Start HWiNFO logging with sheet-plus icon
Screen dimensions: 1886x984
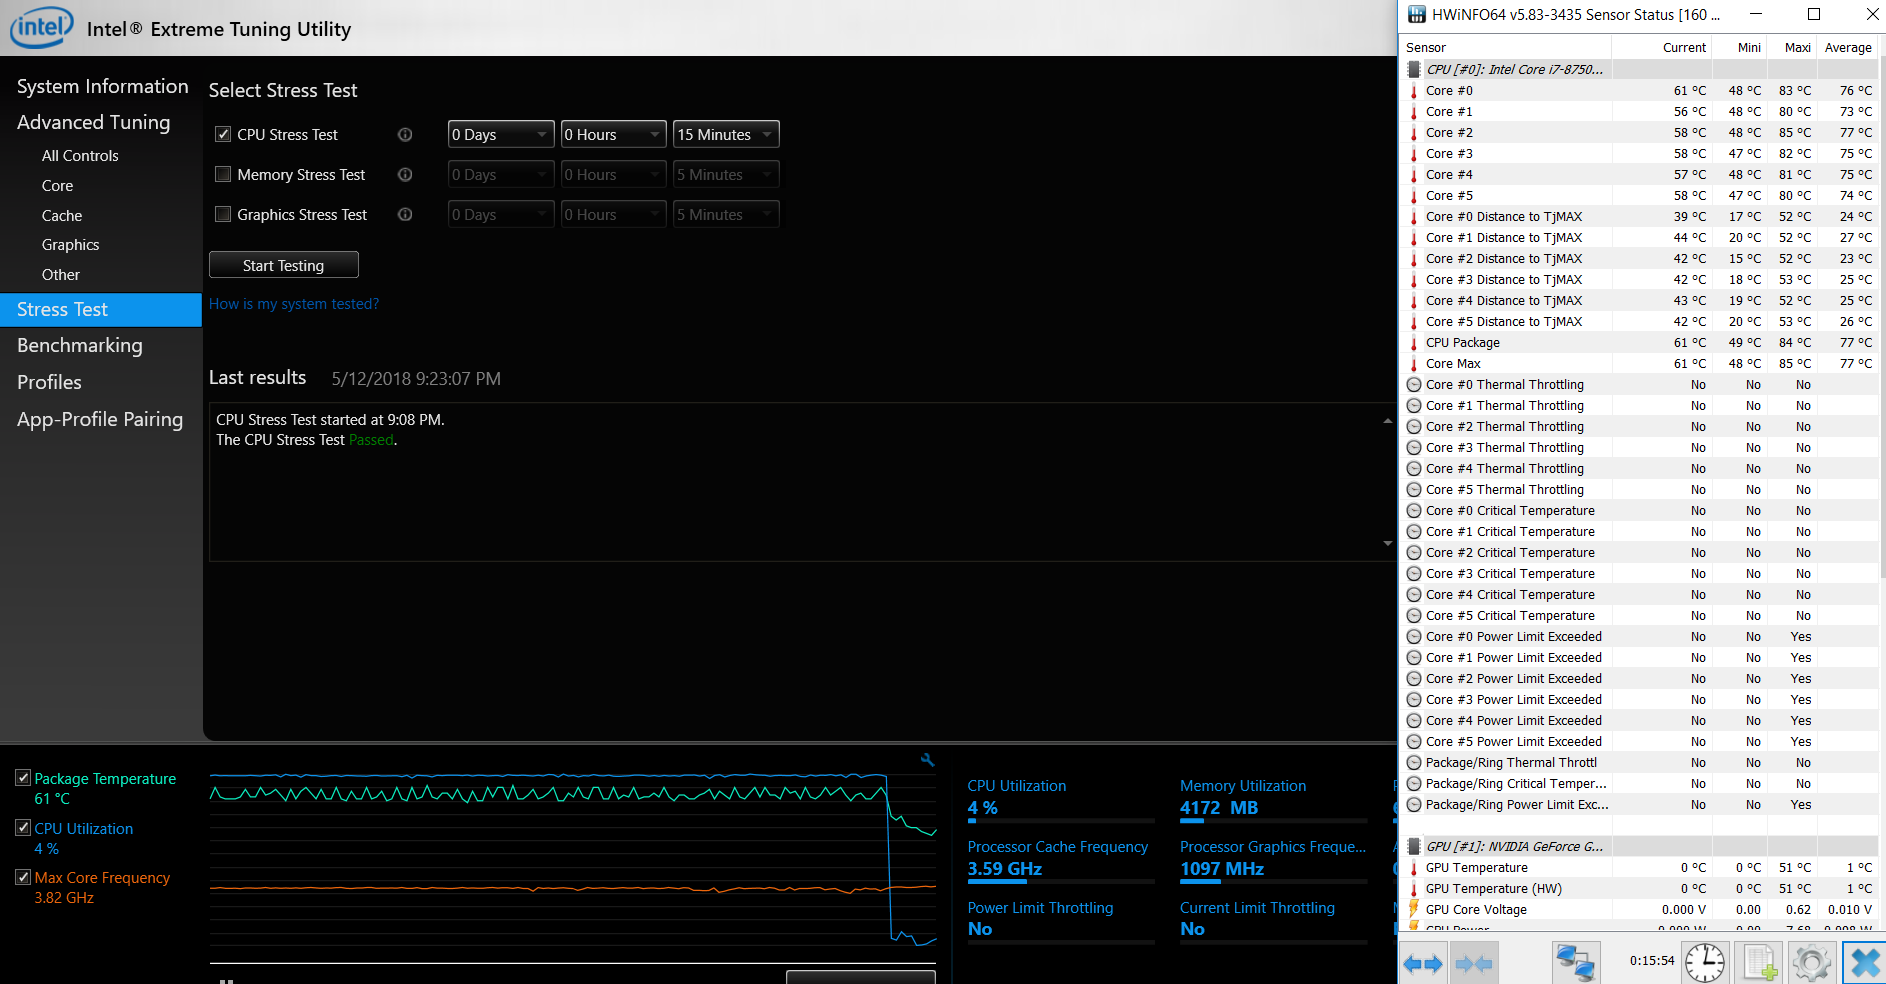[1760, 963]
